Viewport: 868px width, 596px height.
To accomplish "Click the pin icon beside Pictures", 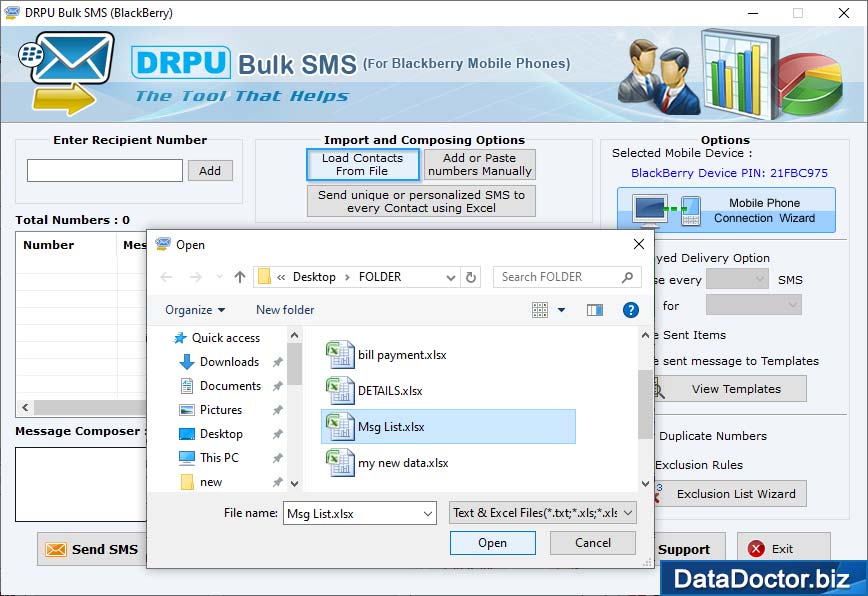I will coord(277,410).
